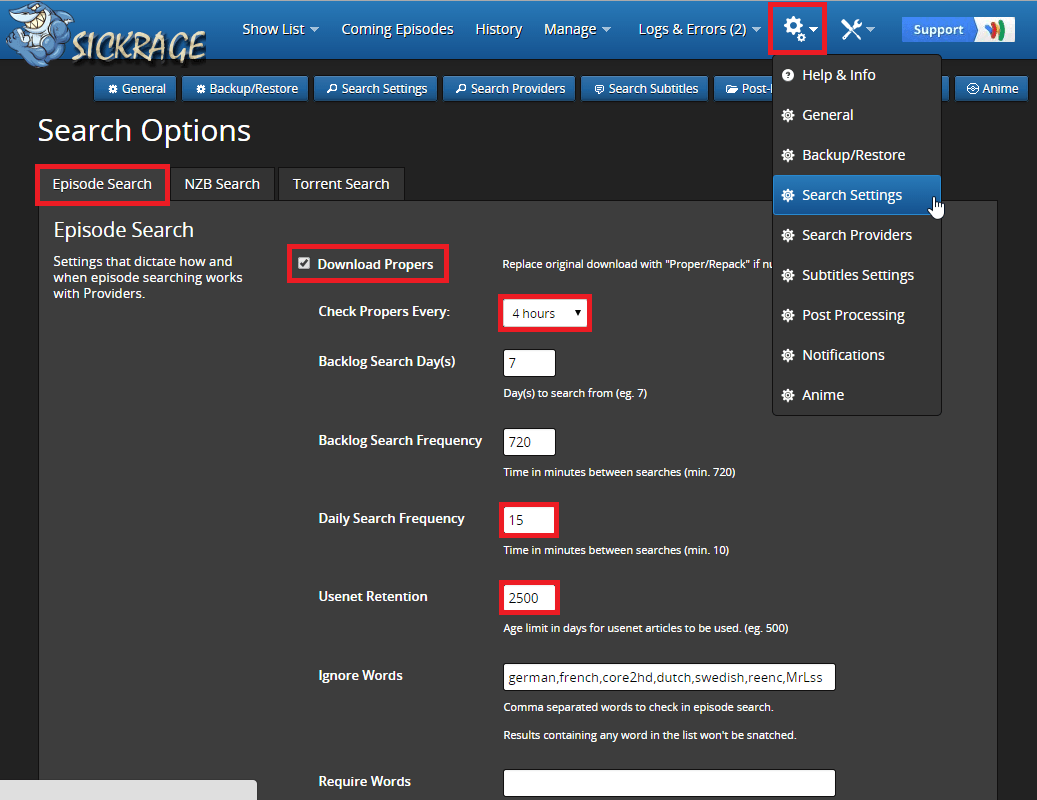Switch to the NZB Search tab
1037x800 pixels.
pos(222,184)
